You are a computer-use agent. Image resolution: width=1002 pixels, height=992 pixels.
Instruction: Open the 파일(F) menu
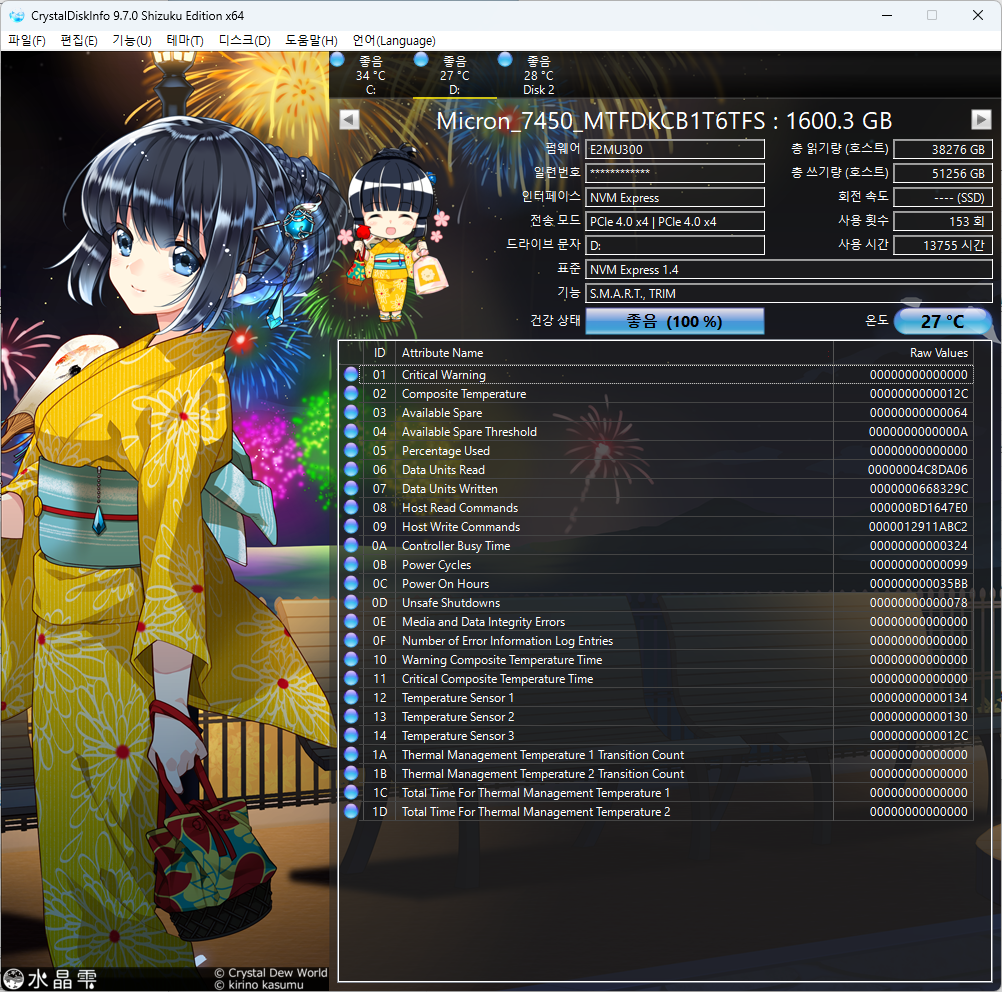pyautogui.click(x=27, y=41)
